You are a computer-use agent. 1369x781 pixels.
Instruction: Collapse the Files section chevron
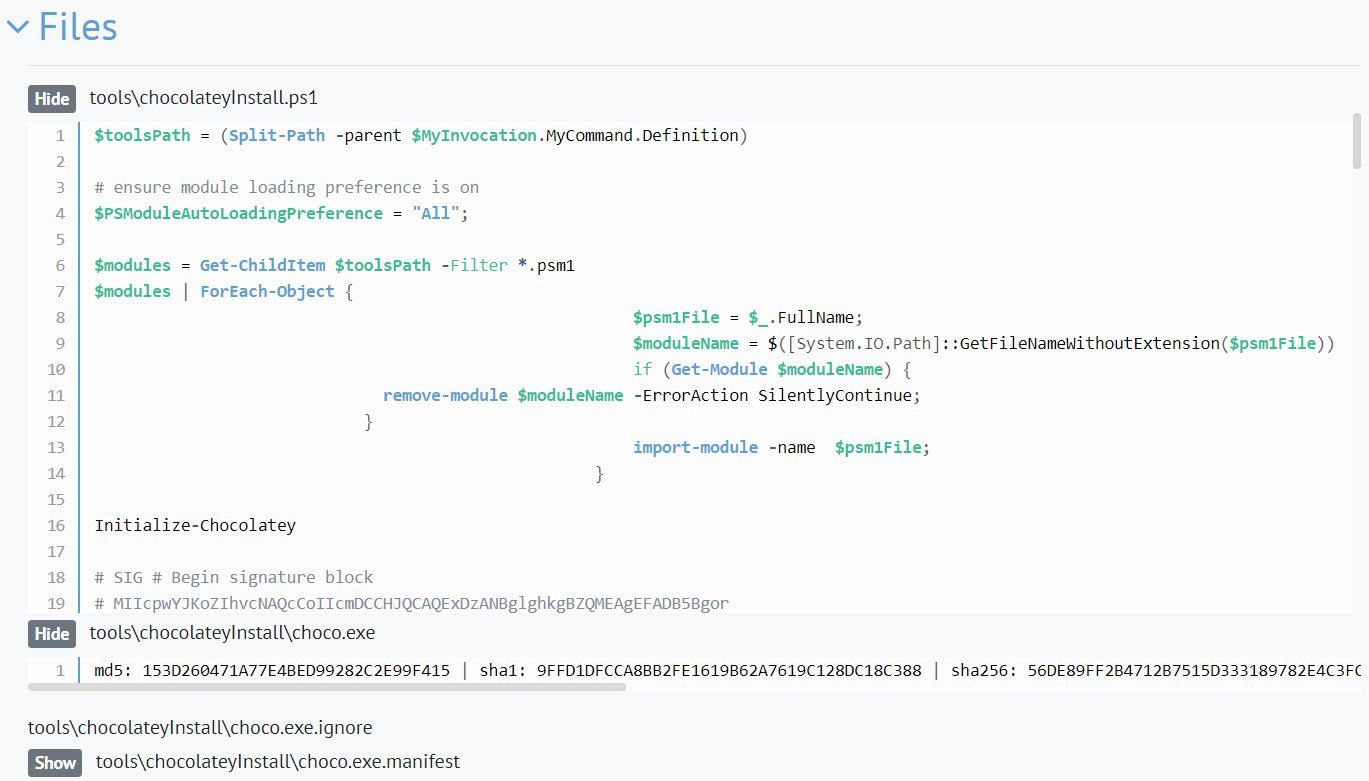click(17, 27)
